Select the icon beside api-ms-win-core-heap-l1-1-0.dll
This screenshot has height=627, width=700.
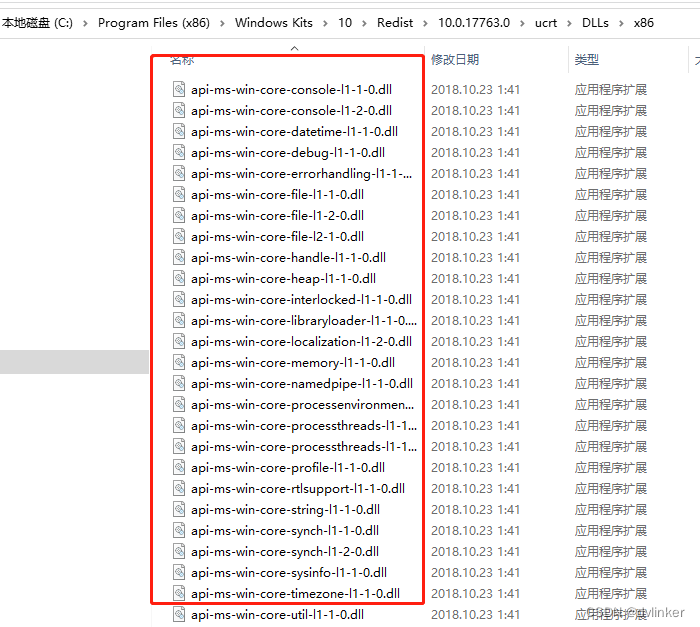(x=179, y=278)
